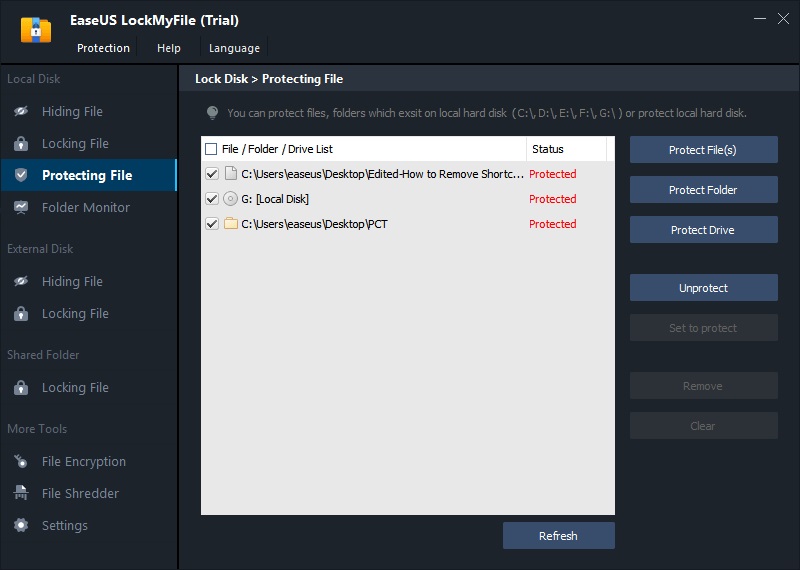800x570 pixels.
Task: Click shredder icon beside File Shredder
Action: click(x=21, y=493)
